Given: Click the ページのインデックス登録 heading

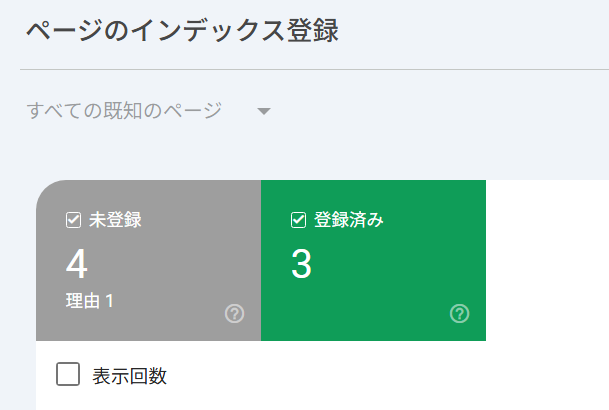Looking at the screenshot, I should click(182, 31).
